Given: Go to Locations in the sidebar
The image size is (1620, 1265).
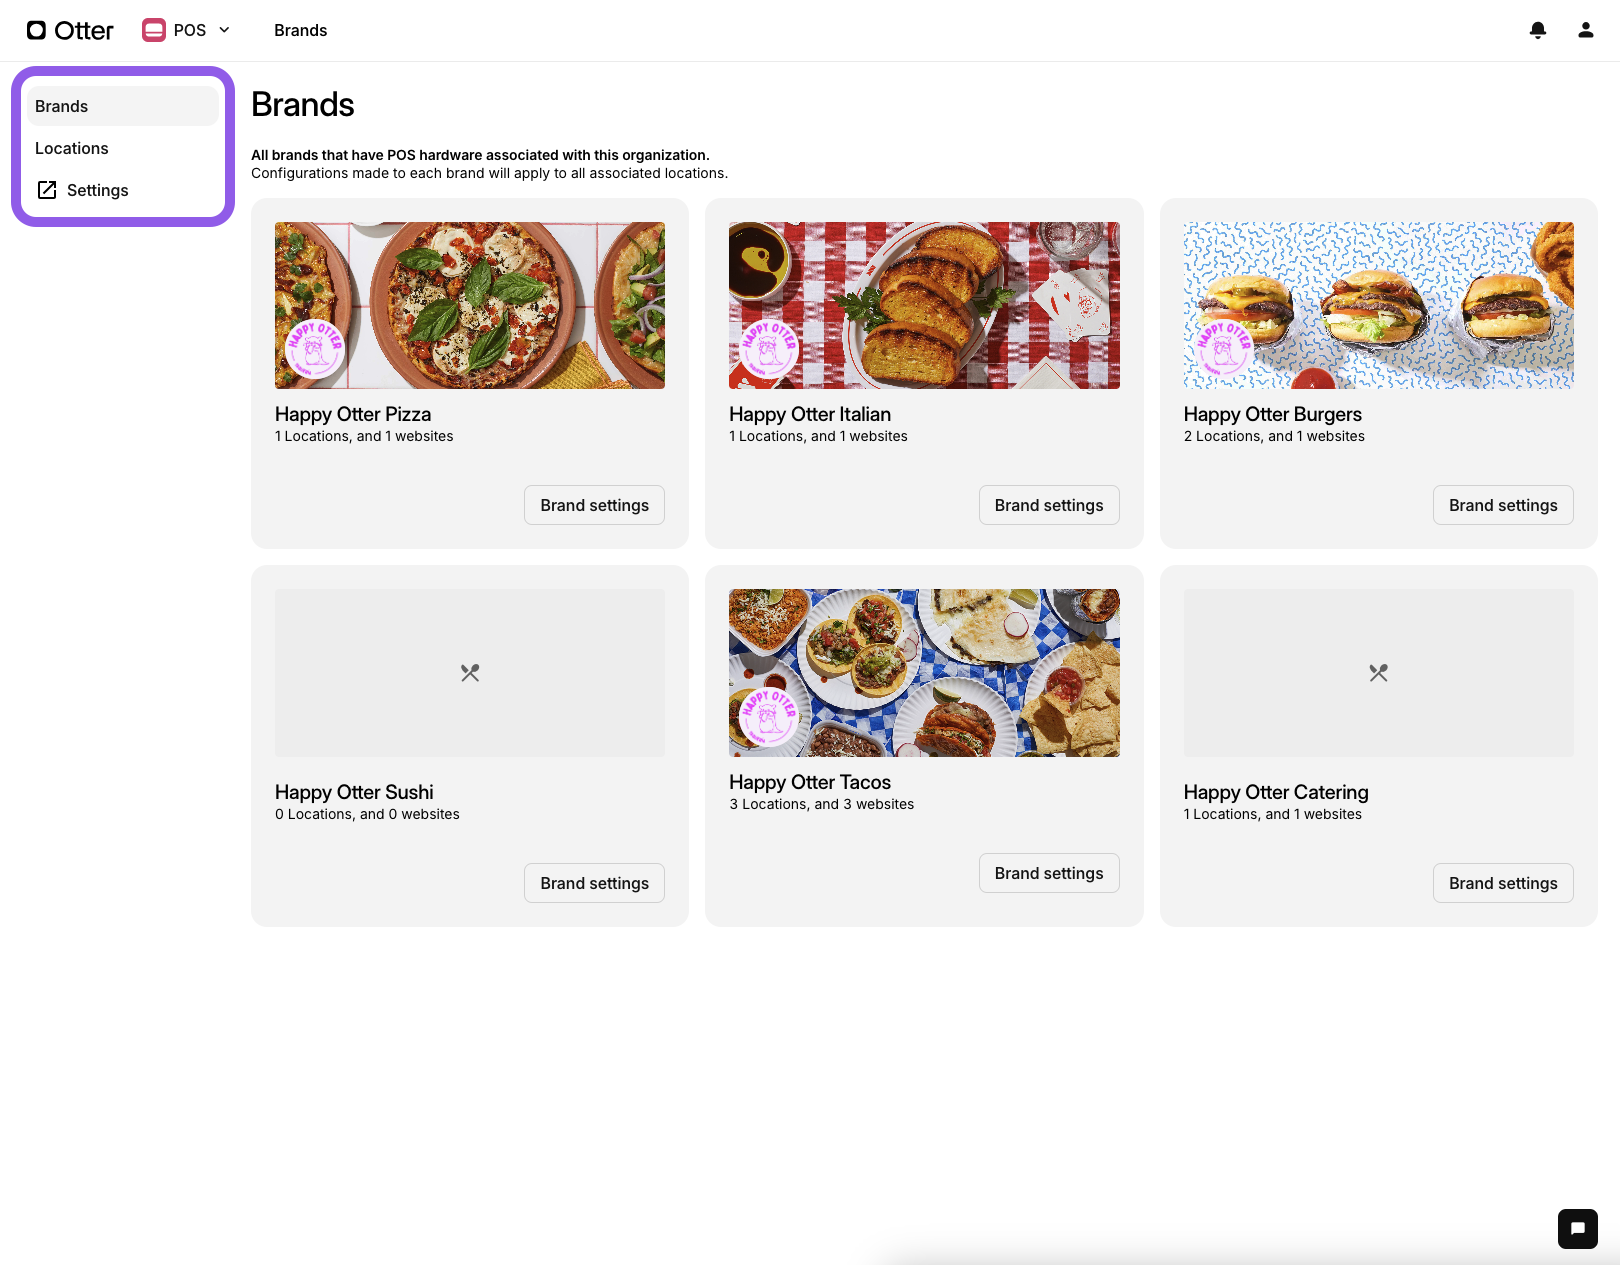Looking at the screenshot, I should [72, 148].
